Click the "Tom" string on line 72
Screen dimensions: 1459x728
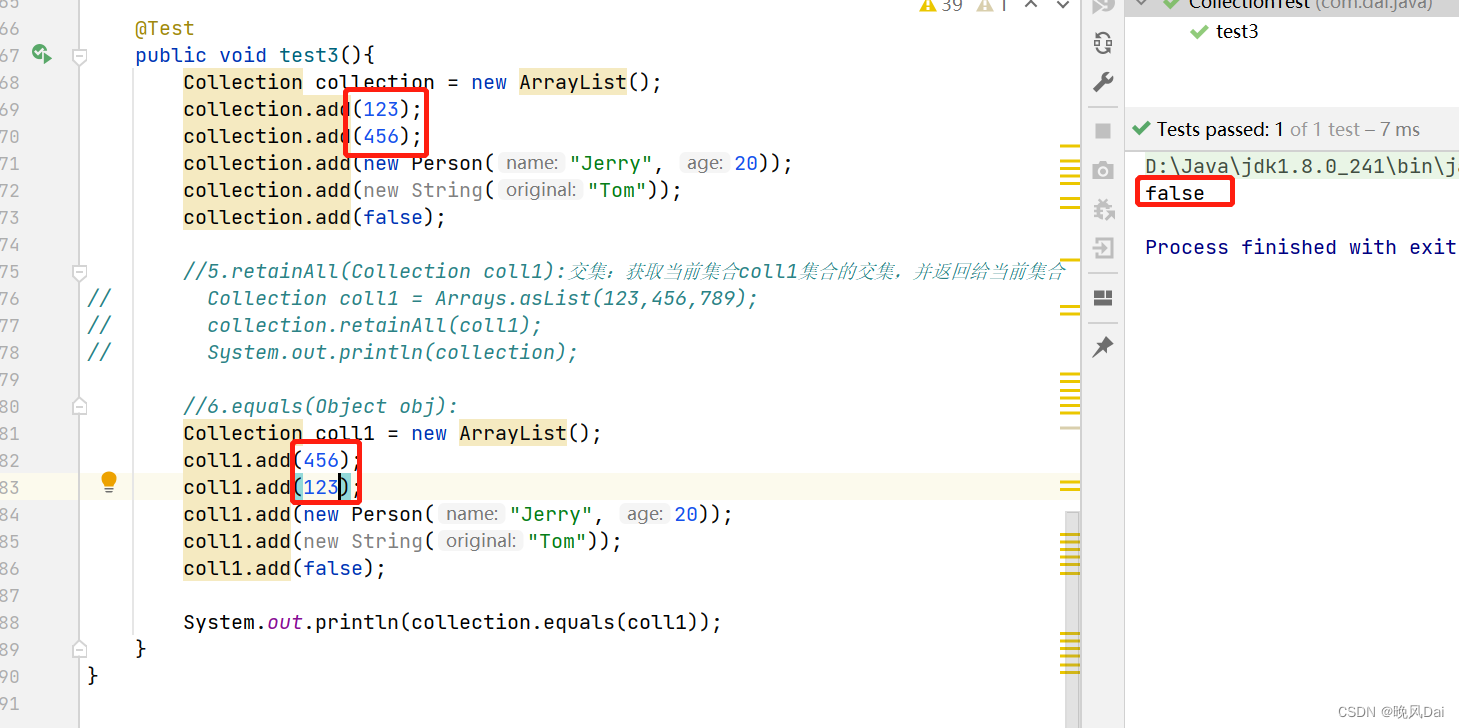pyautogui.click(x=617, y=190)
